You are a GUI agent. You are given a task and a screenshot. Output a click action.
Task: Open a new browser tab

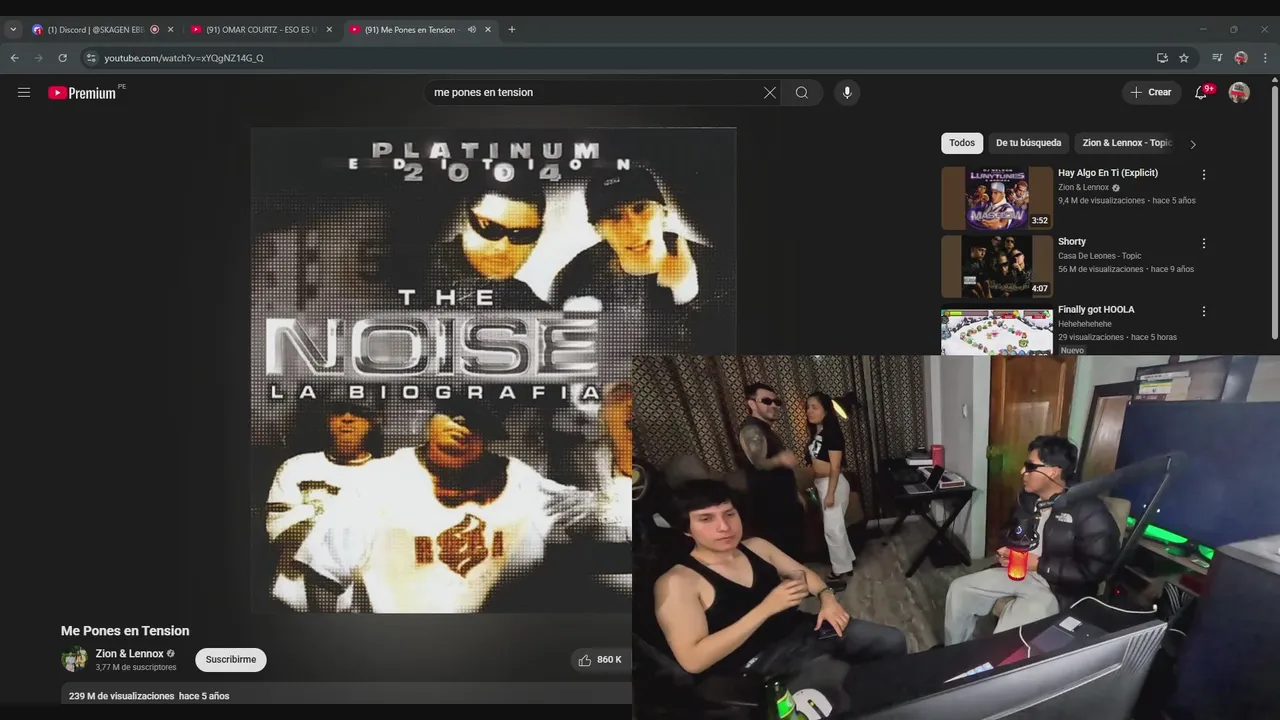[512, 30]
